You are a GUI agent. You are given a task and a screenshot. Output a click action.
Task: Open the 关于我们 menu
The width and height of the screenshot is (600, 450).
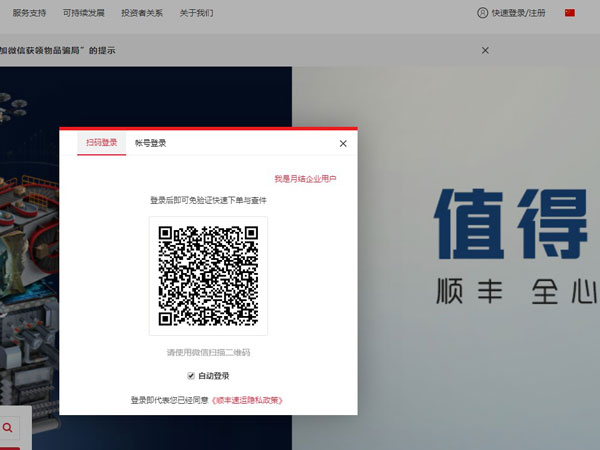195,13
